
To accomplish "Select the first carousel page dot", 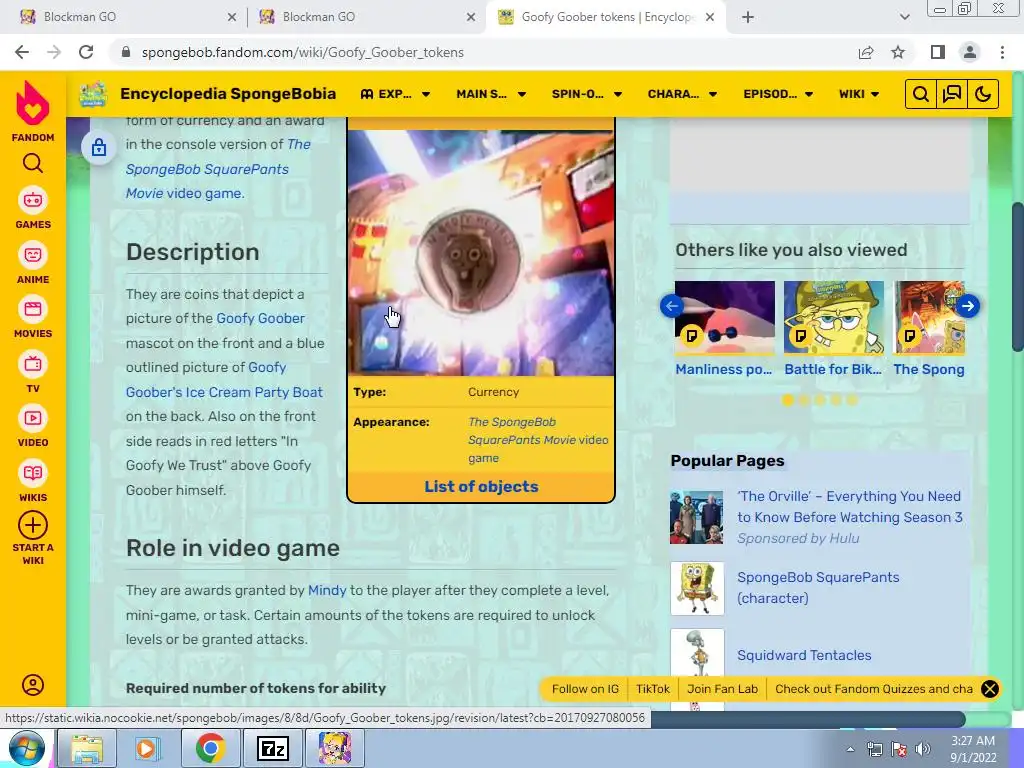I will [788, 400].
